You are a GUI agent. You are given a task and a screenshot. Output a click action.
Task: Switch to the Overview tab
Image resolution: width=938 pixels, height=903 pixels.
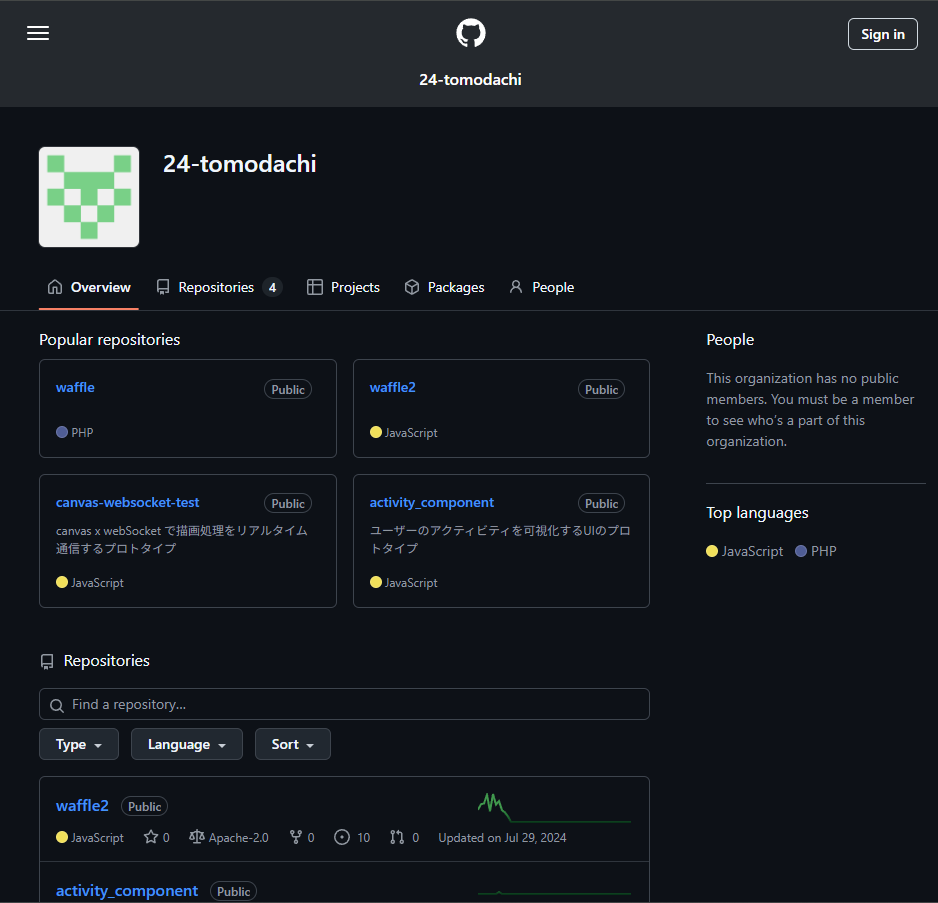(x=89, y=287)
